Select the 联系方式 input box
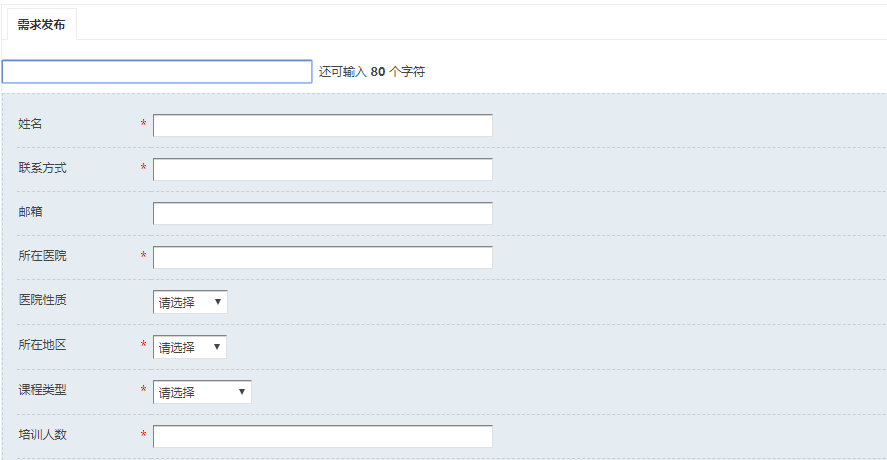Screen dimensions: 887x460 coord(322,169)
